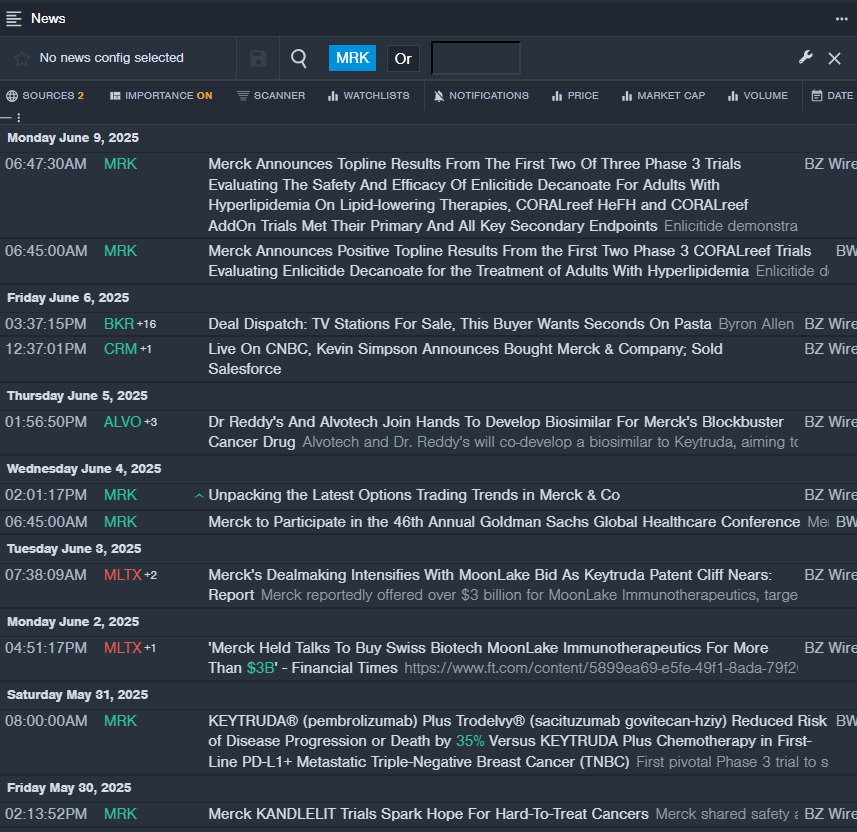The image size is (857, 832).
Task: Click MRK ticker on 02:01:17PM row
Action: pyautogui.click(x=120, y=495)
